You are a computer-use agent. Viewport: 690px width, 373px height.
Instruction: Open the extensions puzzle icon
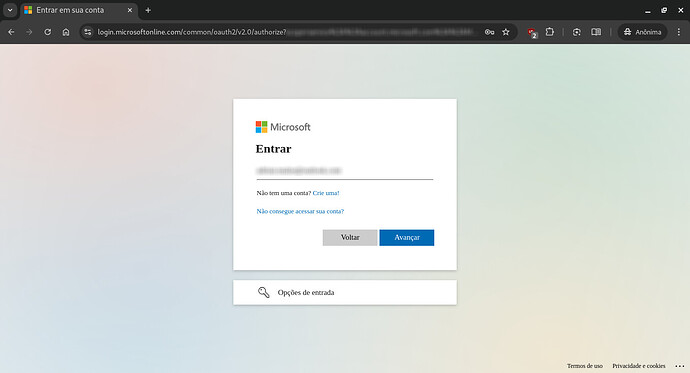pos(550,32)
